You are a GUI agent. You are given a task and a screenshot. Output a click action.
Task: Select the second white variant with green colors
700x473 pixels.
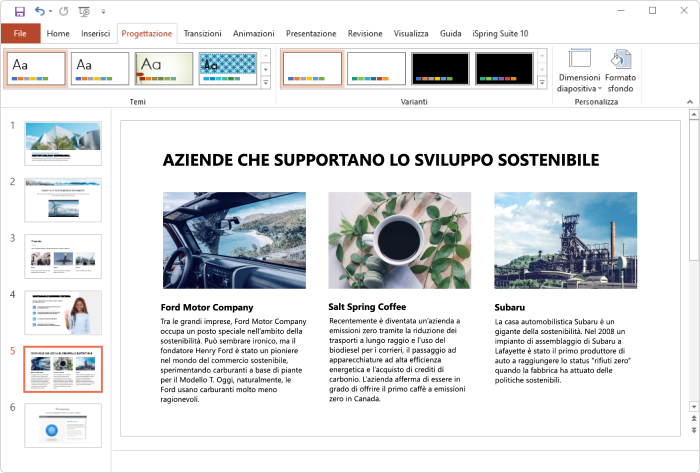(x=376, y=68)
